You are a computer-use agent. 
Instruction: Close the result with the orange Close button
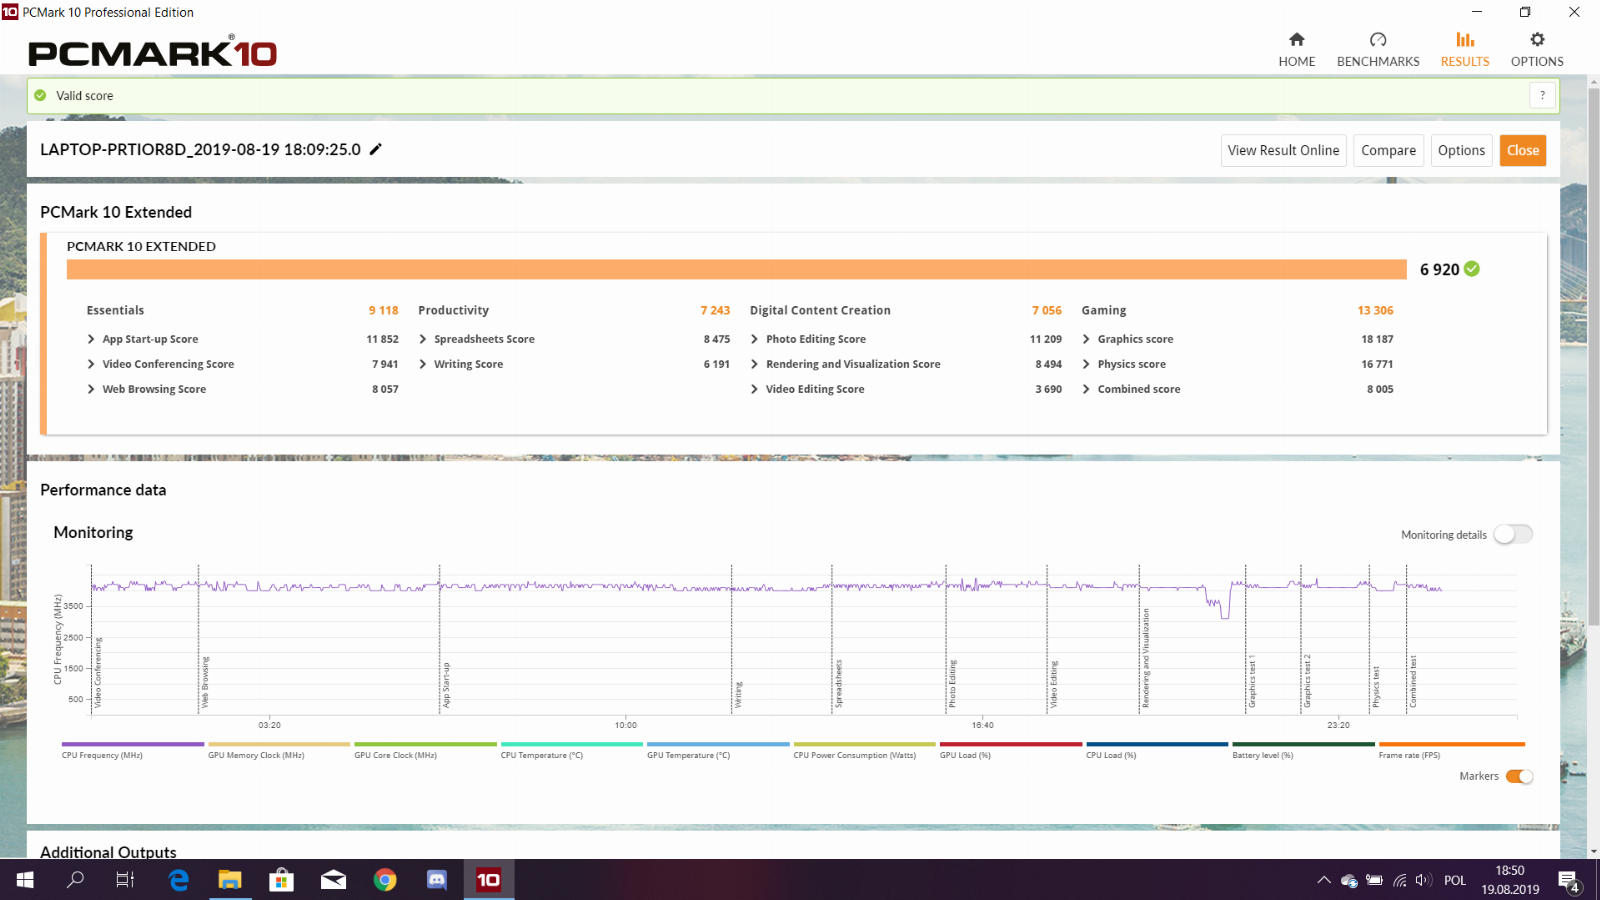click(x=1522, y=150)
